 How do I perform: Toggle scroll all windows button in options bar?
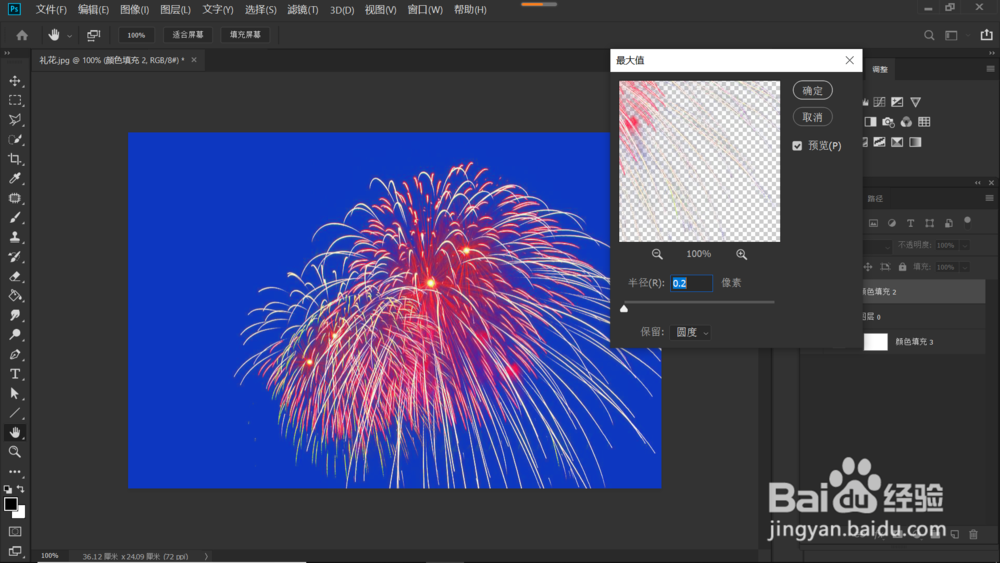pos(94,35)
